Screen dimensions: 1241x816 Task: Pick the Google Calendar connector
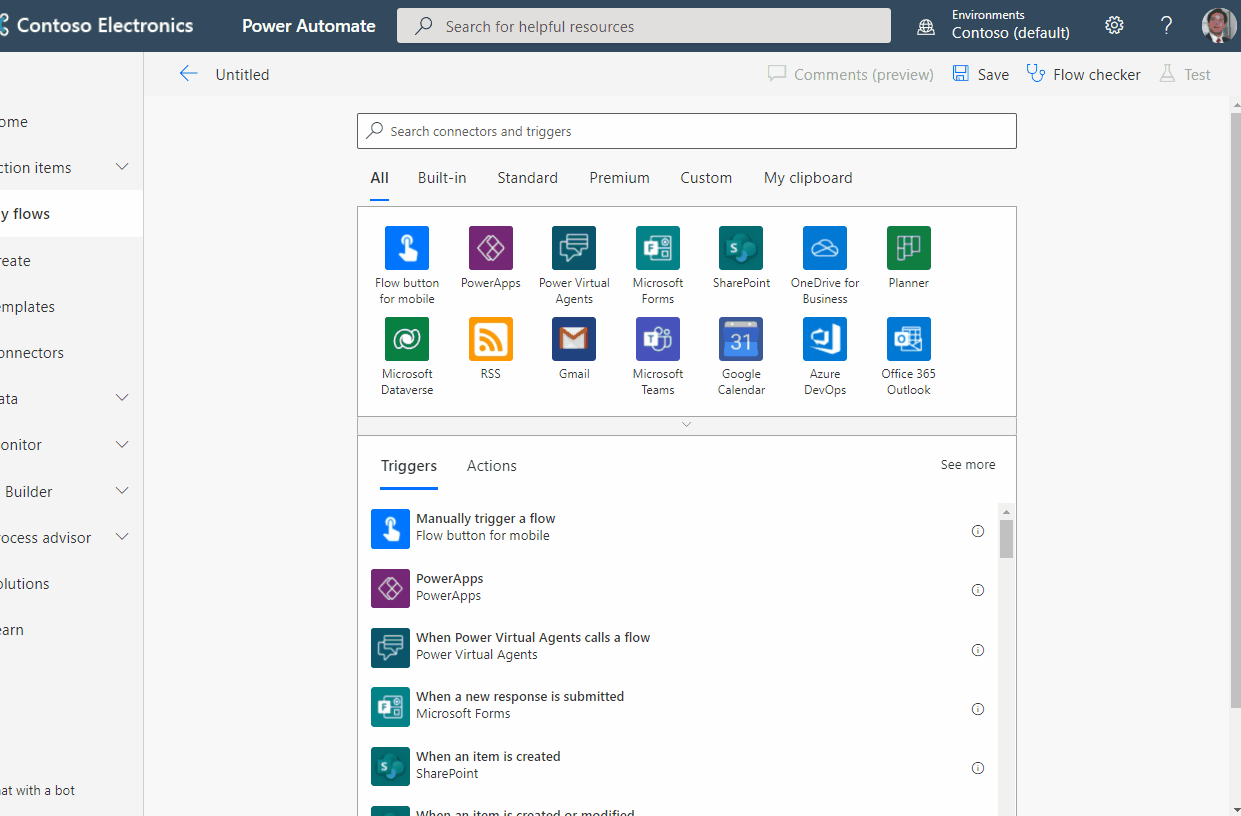pyautogui.click(x=741, y=339)
